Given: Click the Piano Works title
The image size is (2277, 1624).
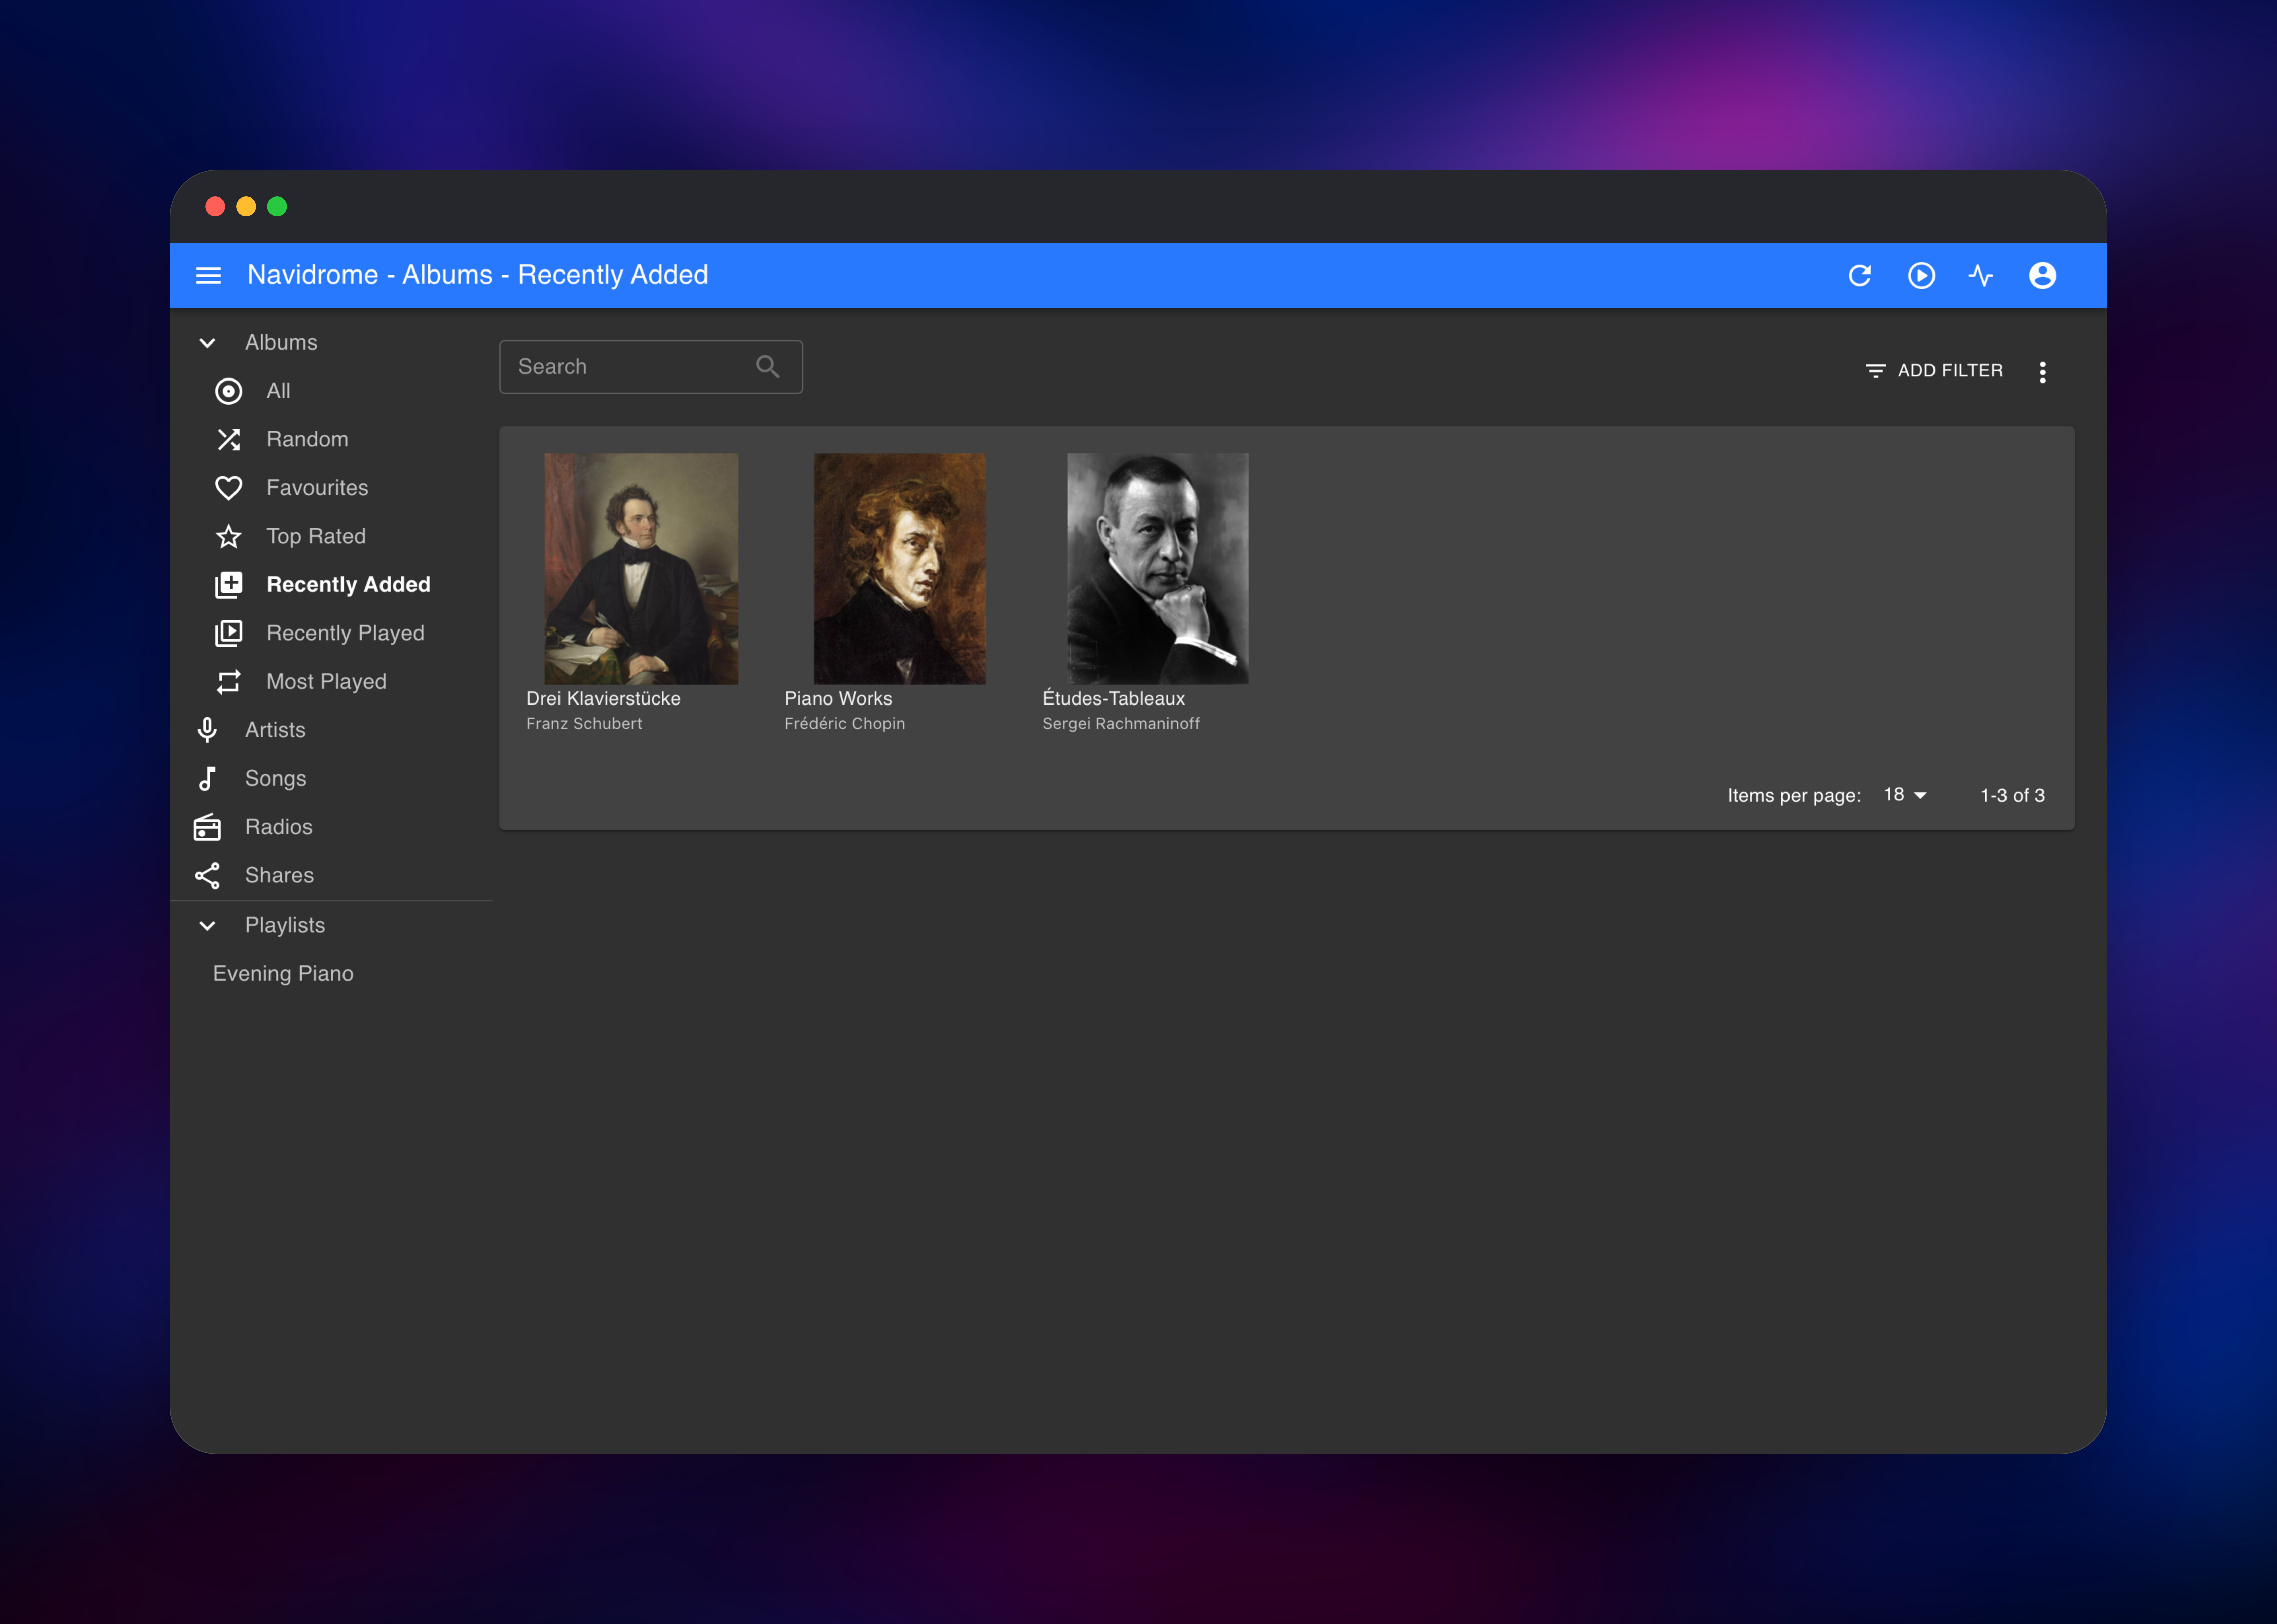Looking at the screenshot, I should point(838,699).
